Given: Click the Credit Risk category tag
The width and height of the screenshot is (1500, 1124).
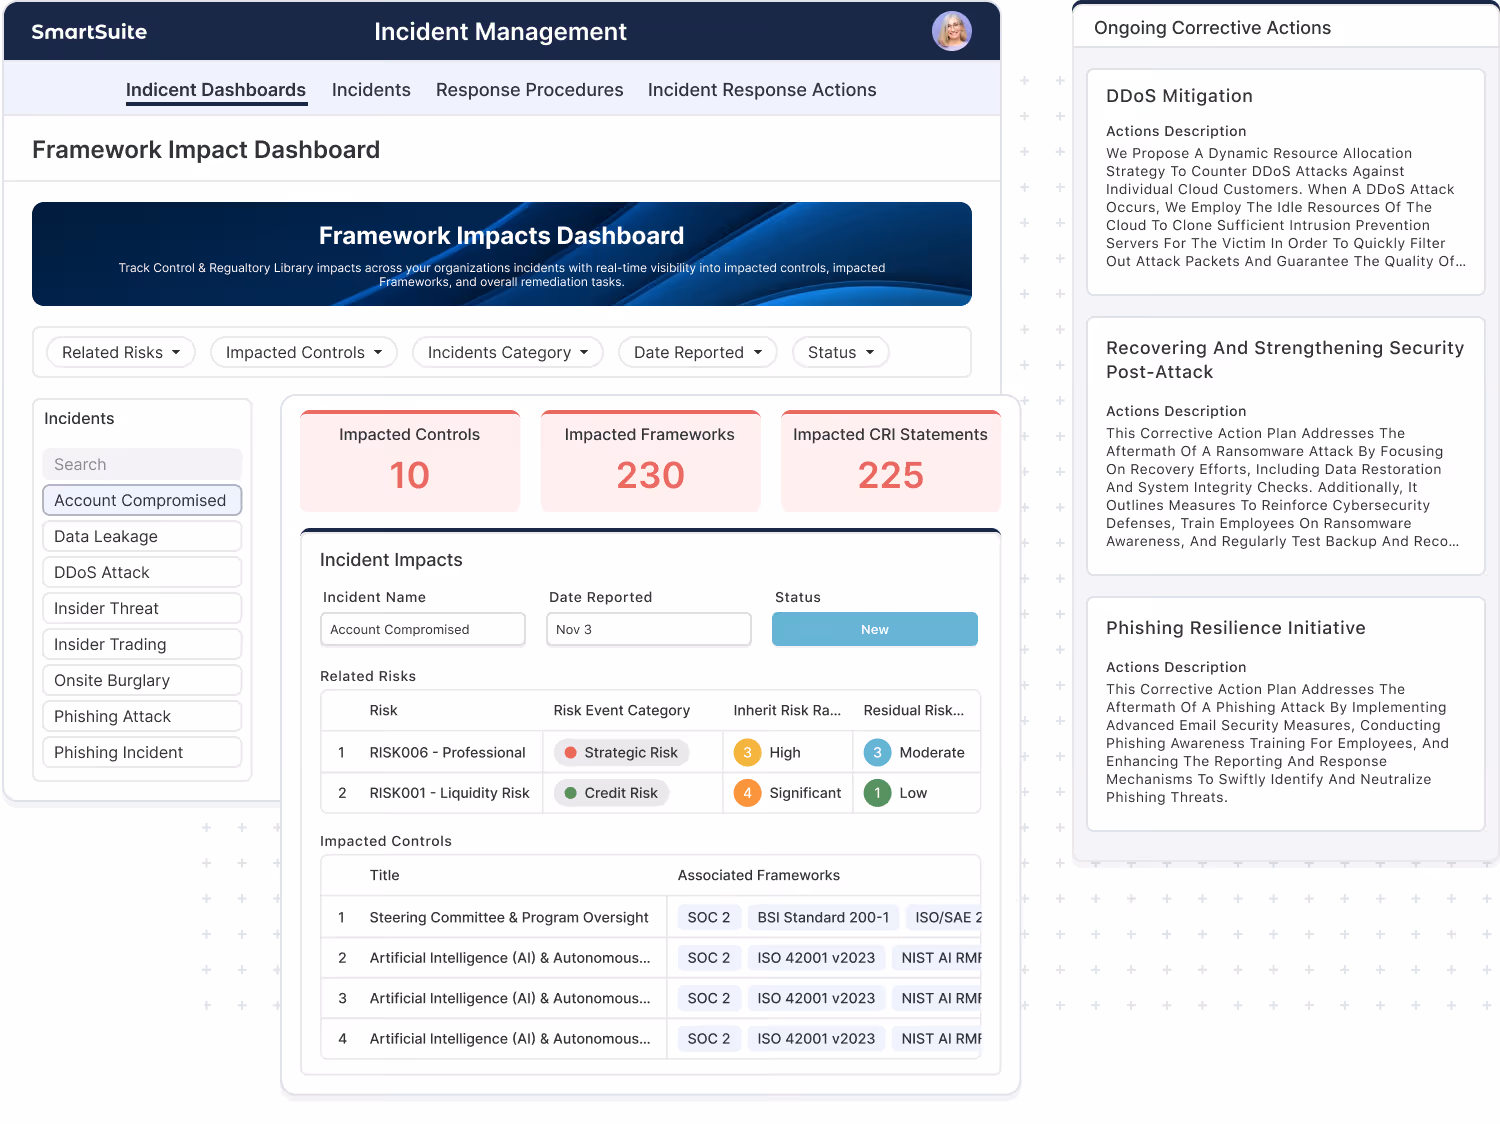Looking at the screenshot, I should 611,793.
